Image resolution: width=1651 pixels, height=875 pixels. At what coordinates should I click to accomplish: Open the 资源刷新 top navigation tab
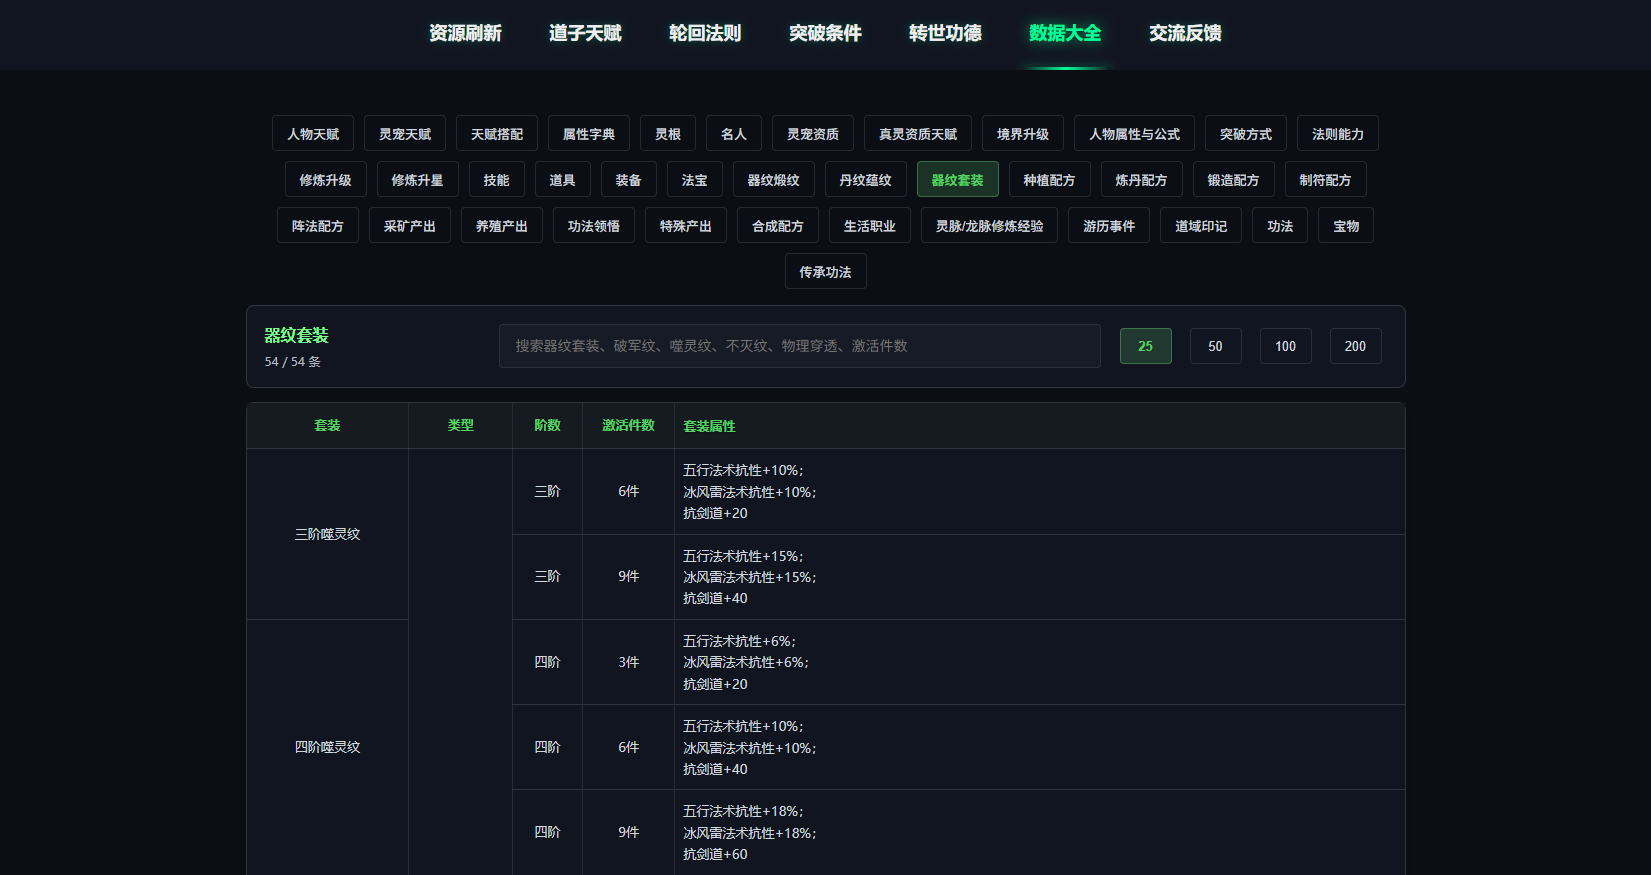(x=465, y=33)
